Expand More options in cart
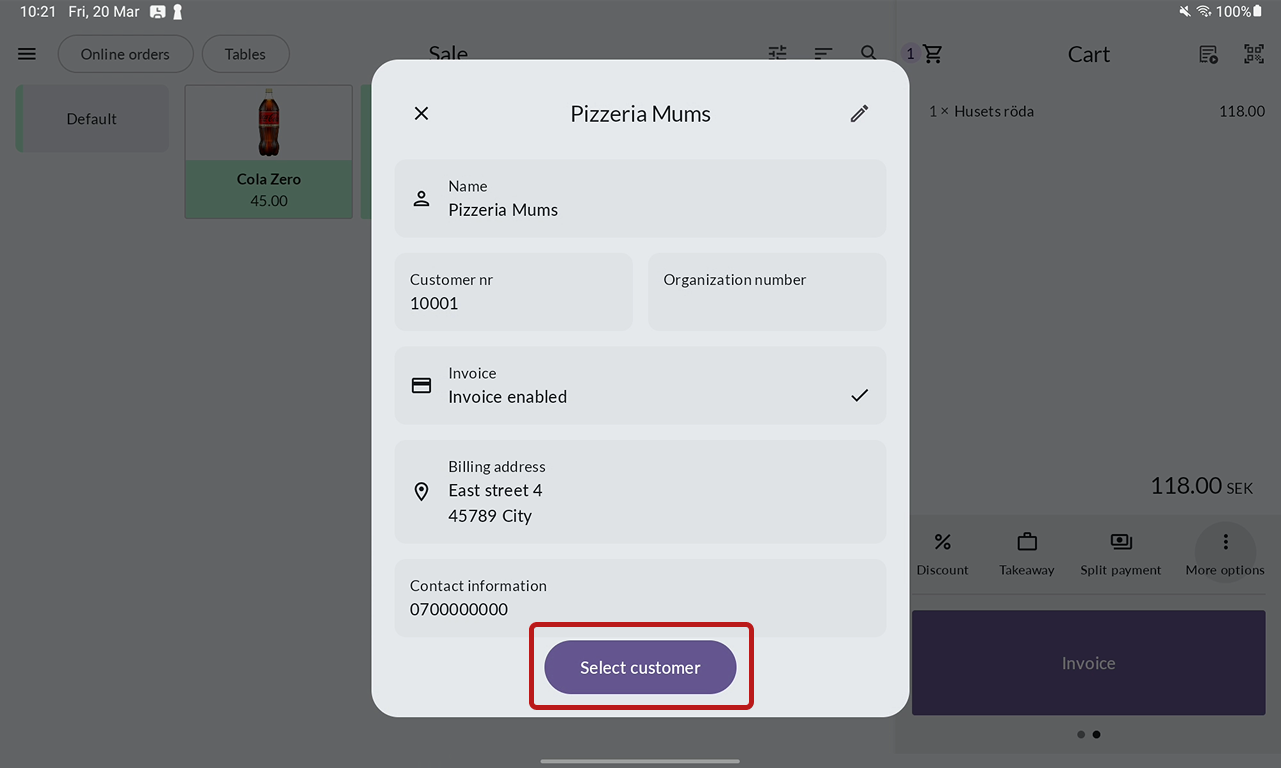The height and width of the screenshot is (769, 1281). [x=1225, y=552]
